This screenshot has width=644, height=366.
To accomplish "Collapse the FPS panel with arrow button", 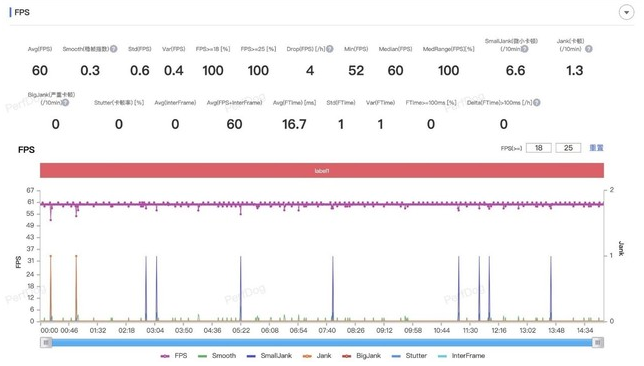I will click(x=626, y=12).
